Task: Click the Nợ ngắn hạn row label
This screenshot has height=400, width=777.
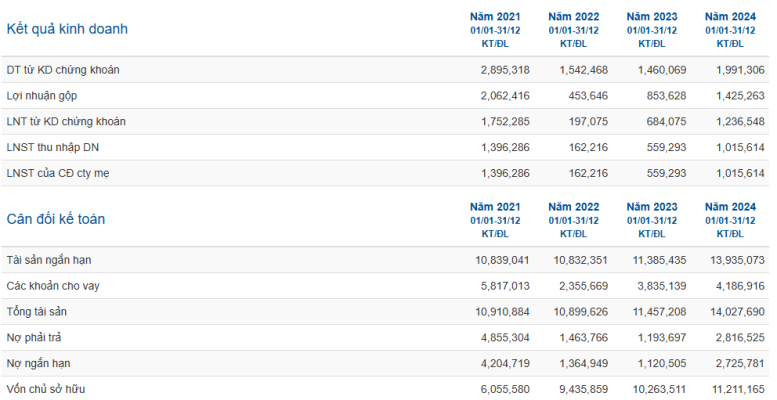Action: 38,363
